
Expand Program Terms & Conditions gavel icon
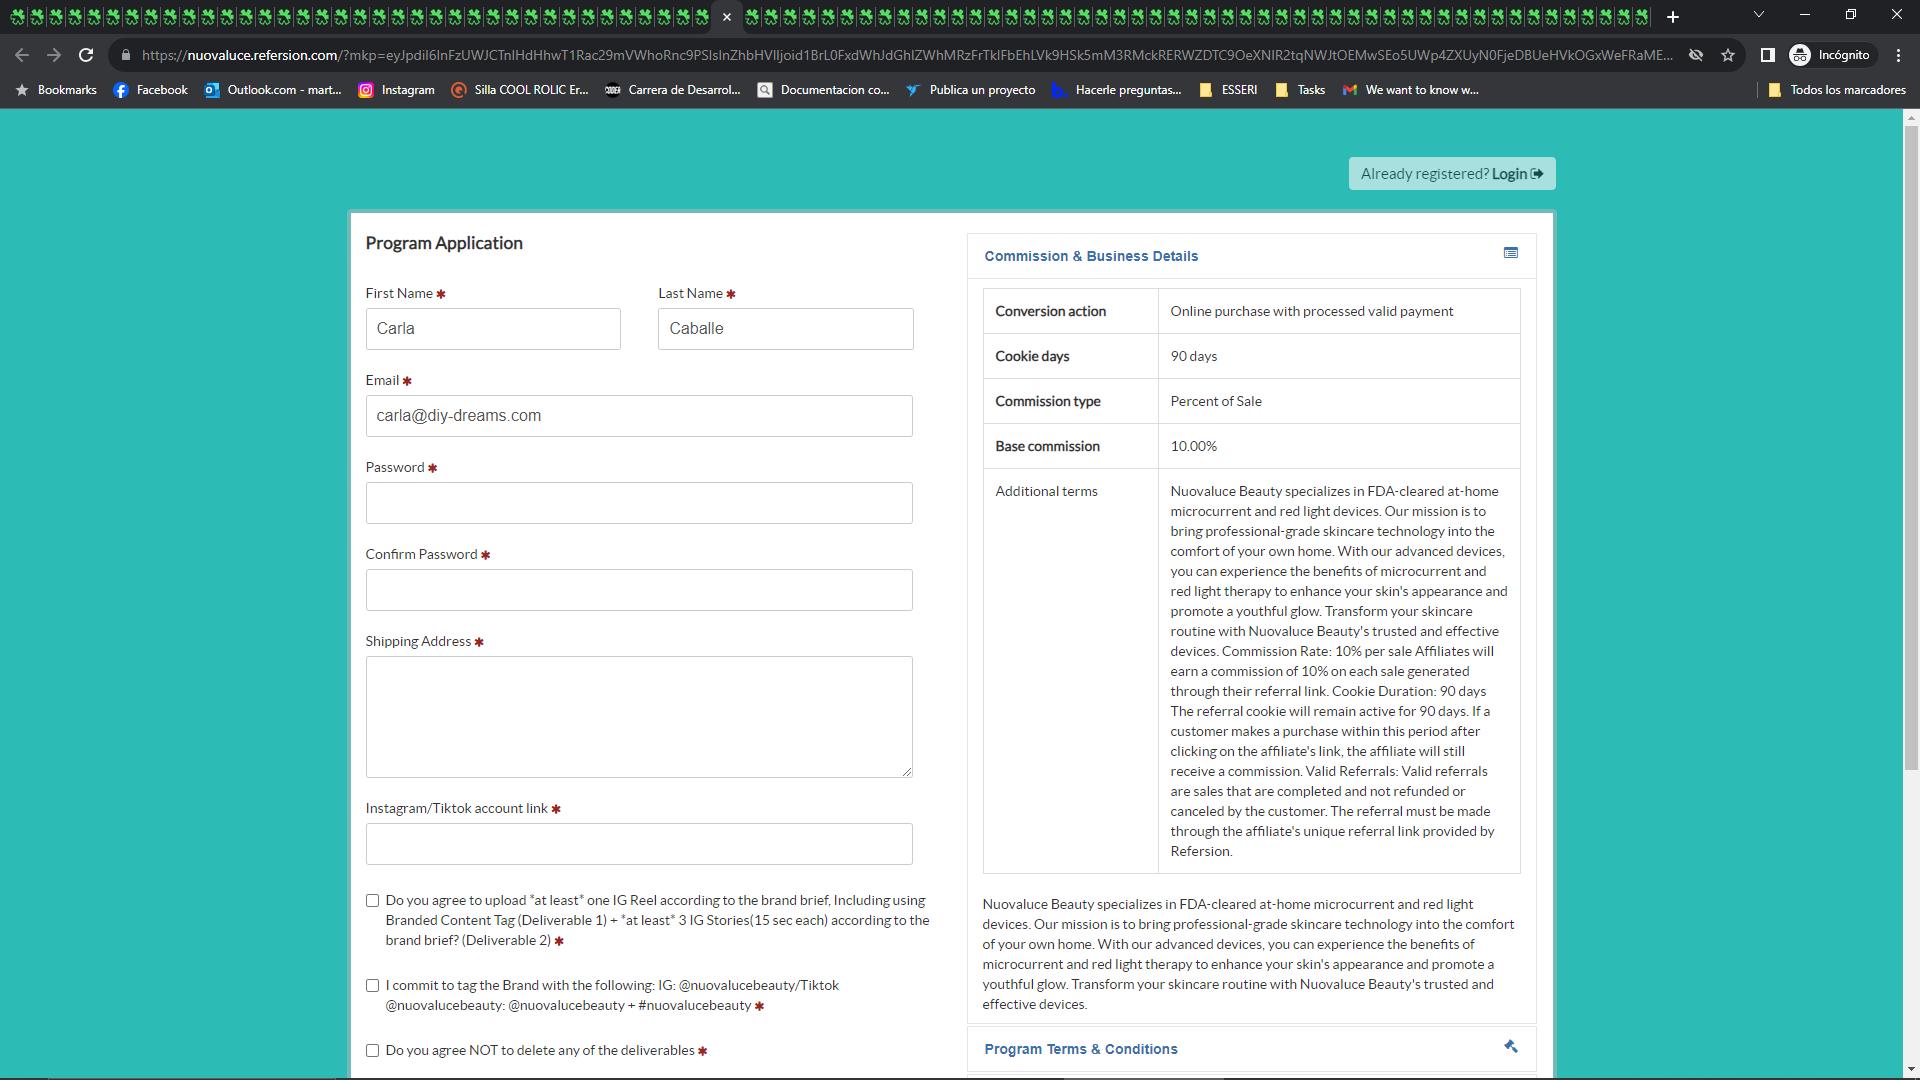point(1511,1047)
